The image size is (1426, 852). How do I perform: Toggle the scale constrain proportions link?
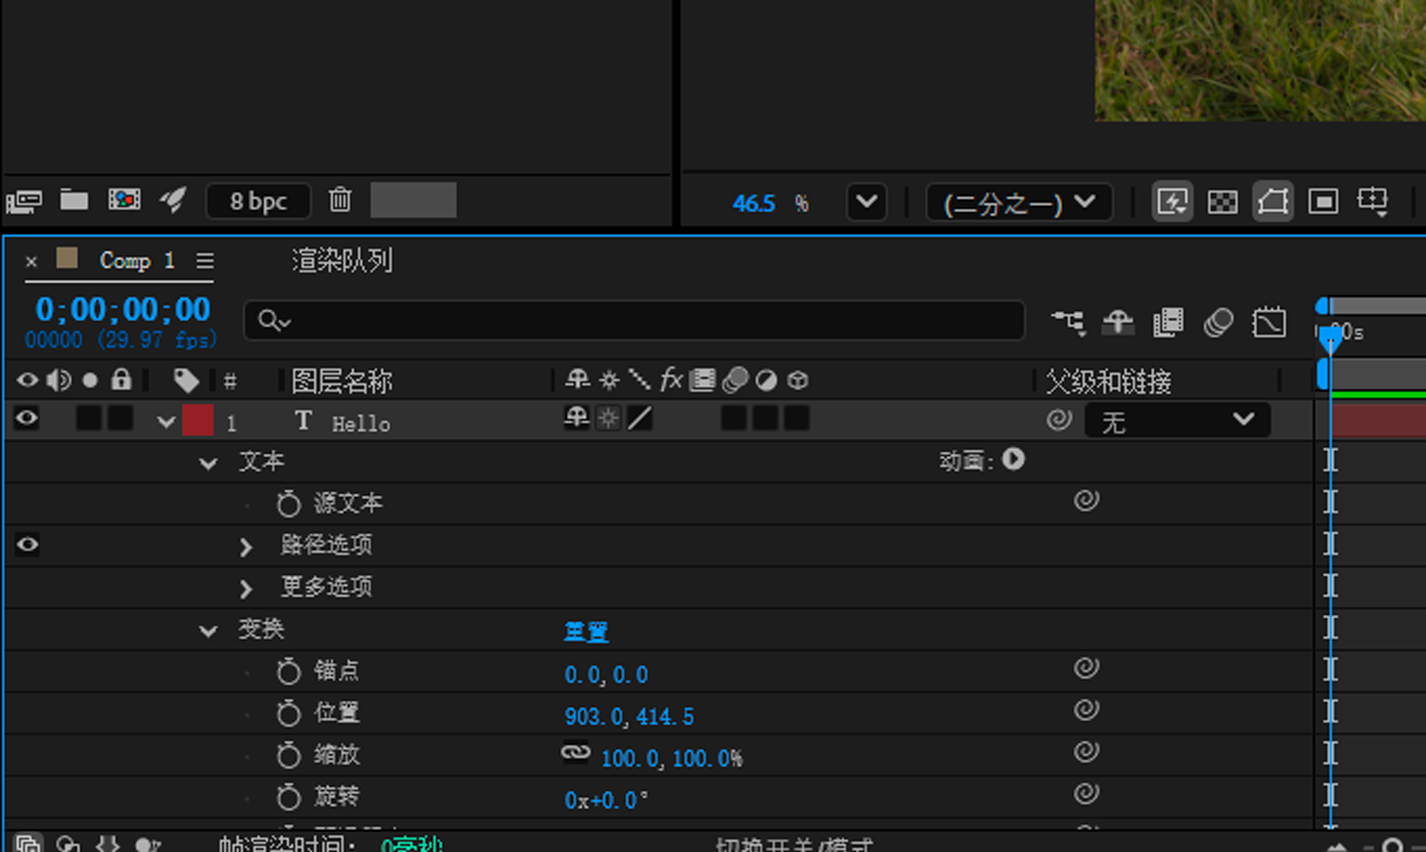[x=575, y=753]
